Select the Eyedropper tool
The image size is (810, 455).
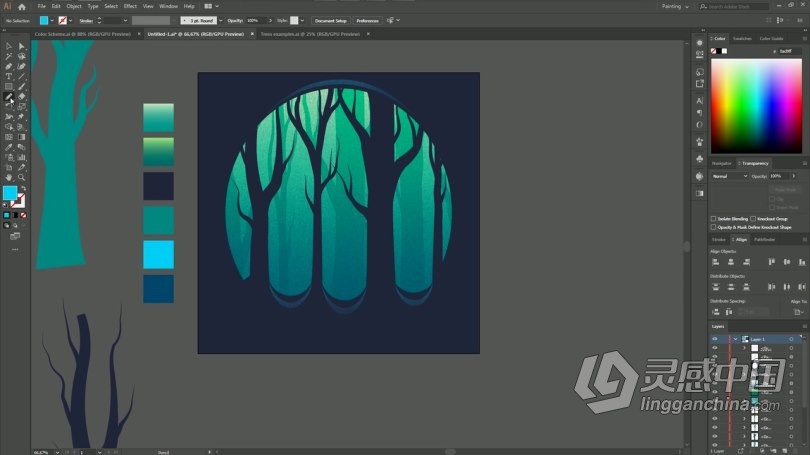point(9,147)
